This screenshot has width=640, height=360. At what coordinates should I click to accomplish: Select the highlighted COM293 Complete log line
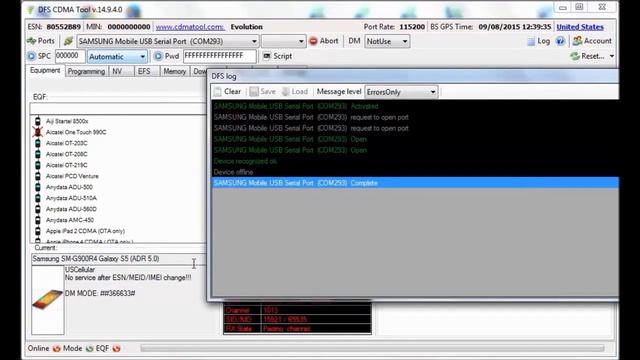click(416, 183)
